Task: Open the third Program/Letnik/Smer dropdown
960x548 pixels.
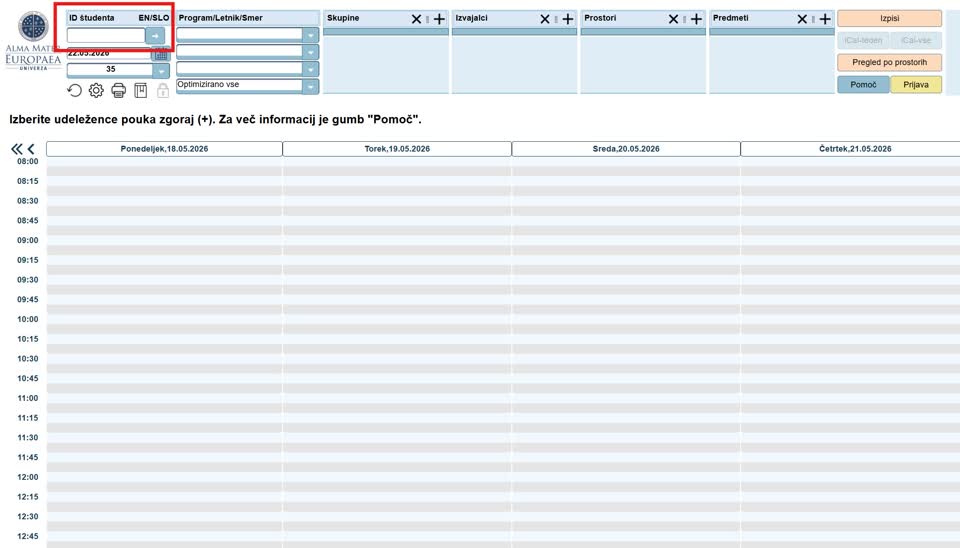Action: tap(310, 69)
